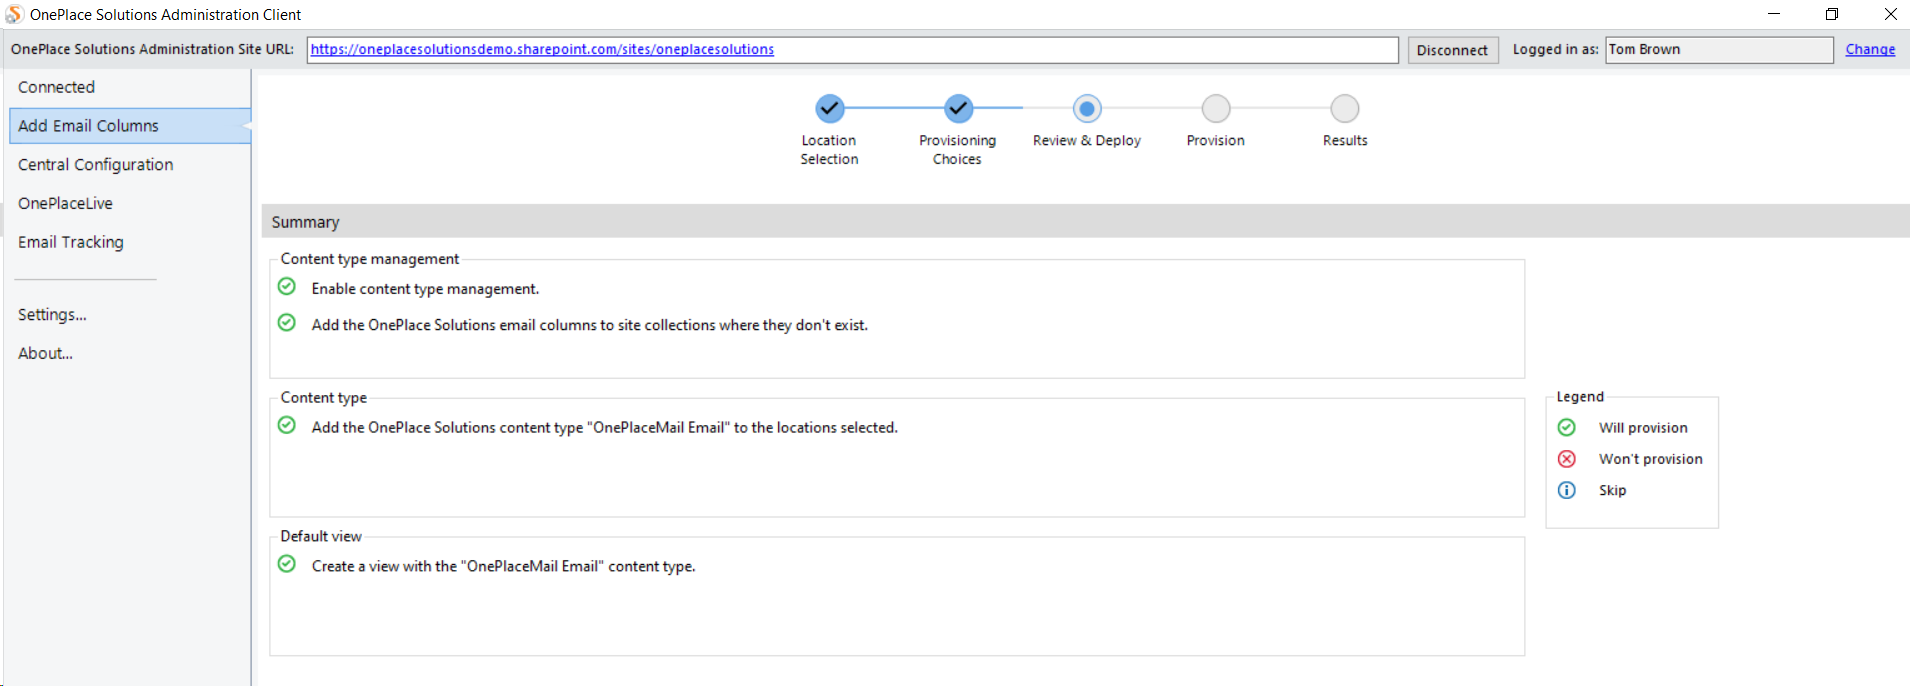Open About... from sidebar
Viewport: 1910px width, 686px height.
[x=129, y=354]
